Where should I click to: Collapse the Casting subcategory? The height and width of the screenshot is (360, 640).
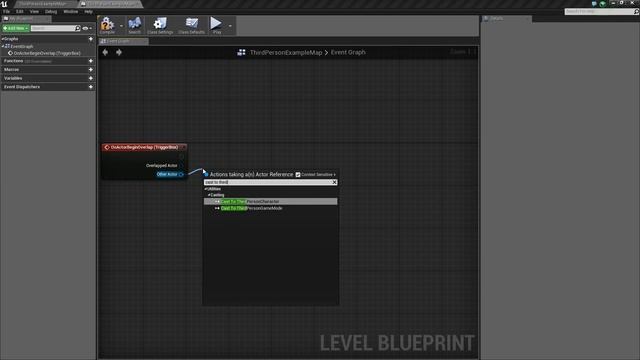[209, 195]
